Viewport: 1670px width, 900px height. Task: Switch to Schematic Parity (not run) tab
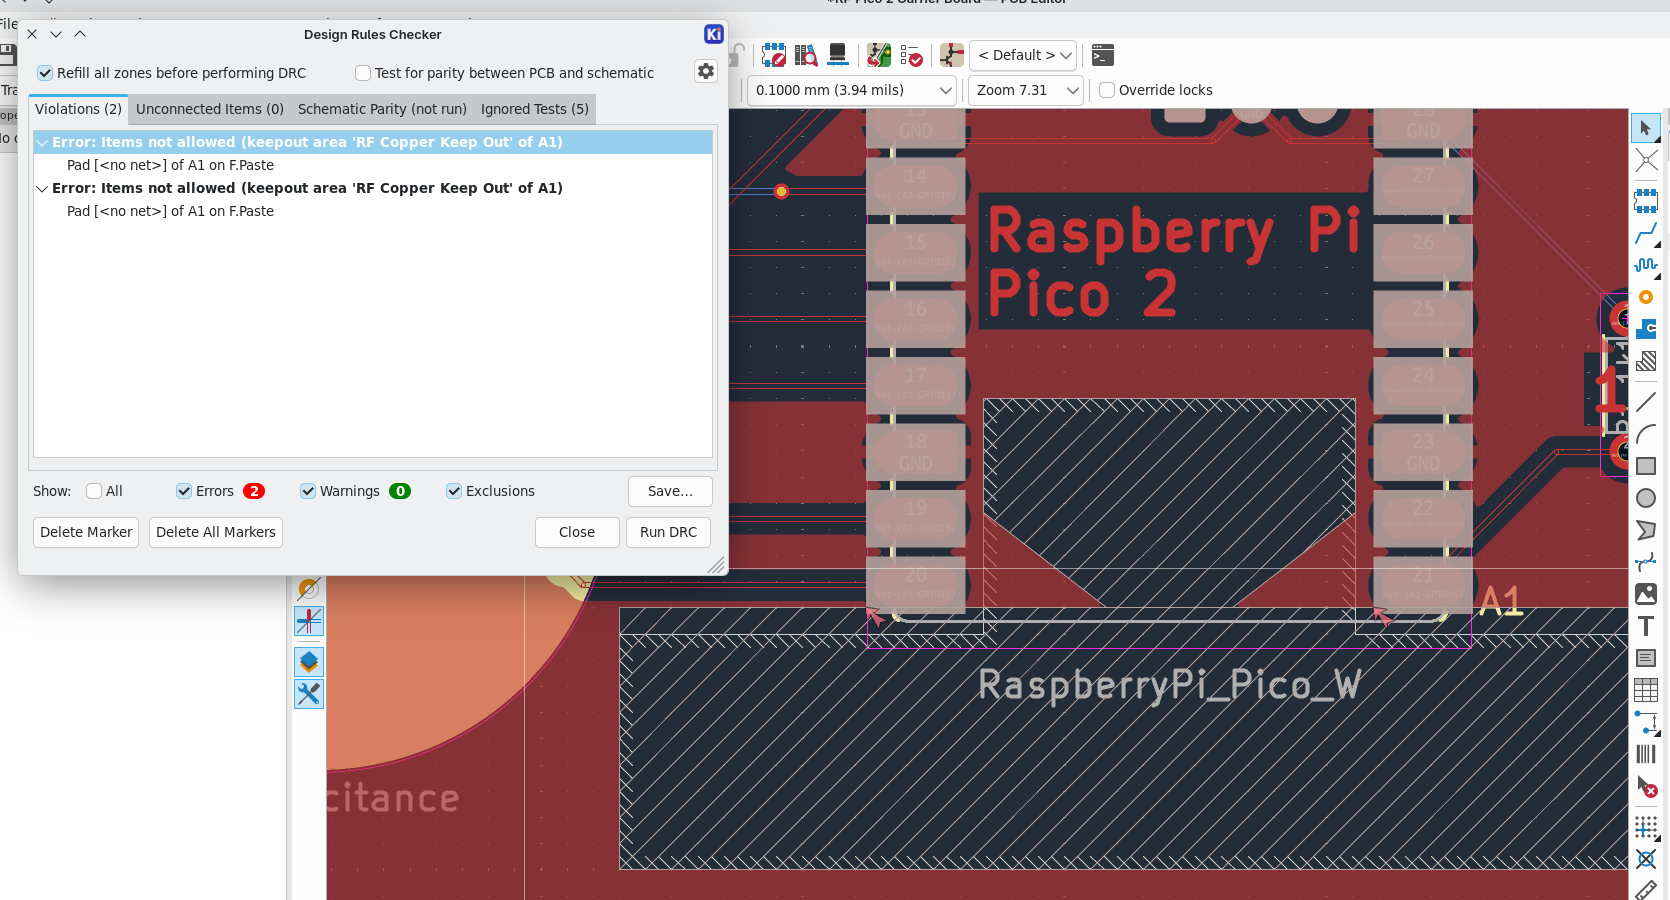(382, 109)
